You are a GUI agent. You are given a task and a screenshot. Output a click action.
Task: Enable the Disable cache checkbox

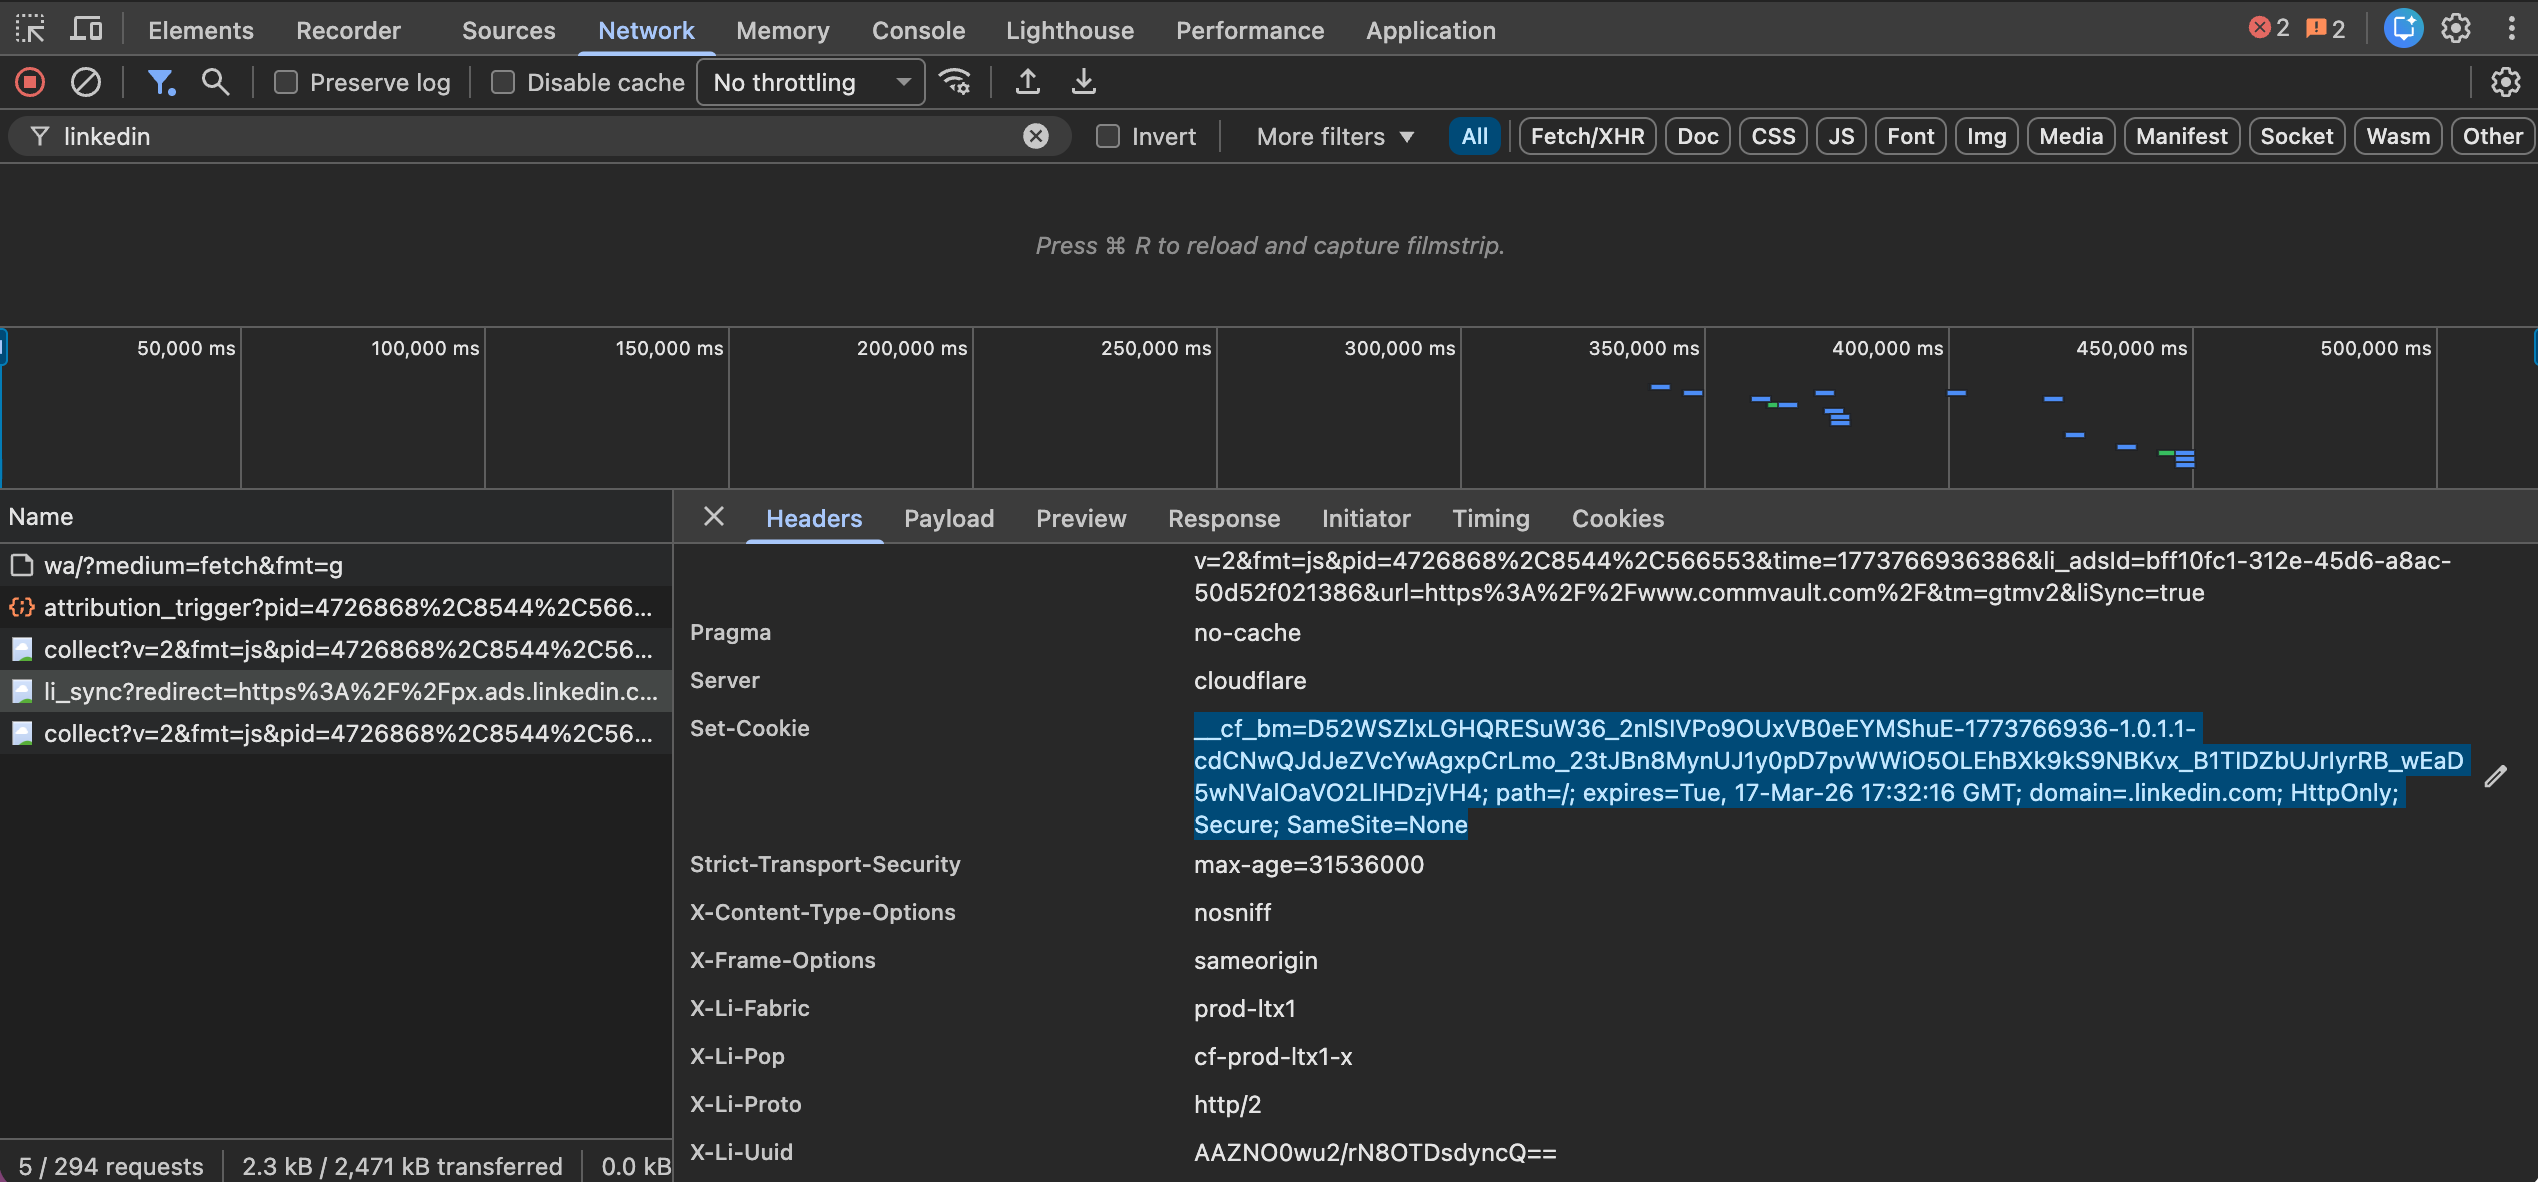[503, 82]
